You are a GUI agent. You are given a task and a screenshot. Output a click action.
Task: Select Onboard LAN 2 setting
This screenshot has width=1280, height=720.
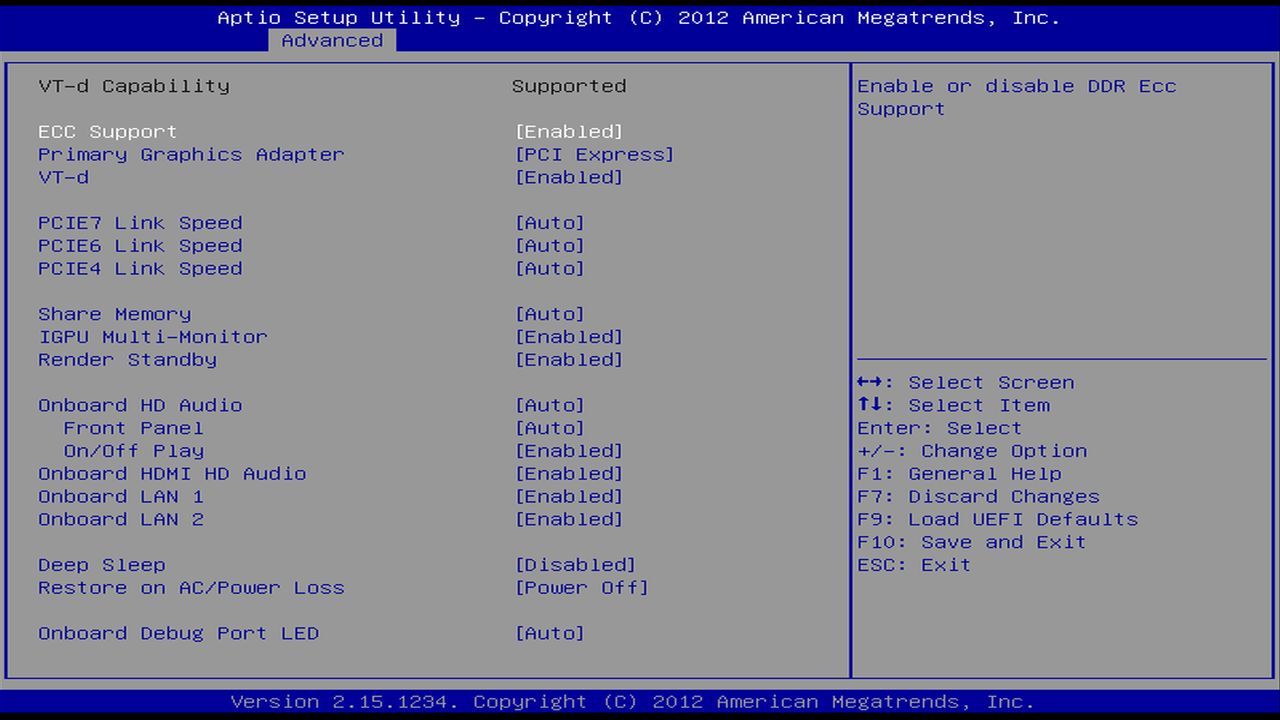pos(121,519)
